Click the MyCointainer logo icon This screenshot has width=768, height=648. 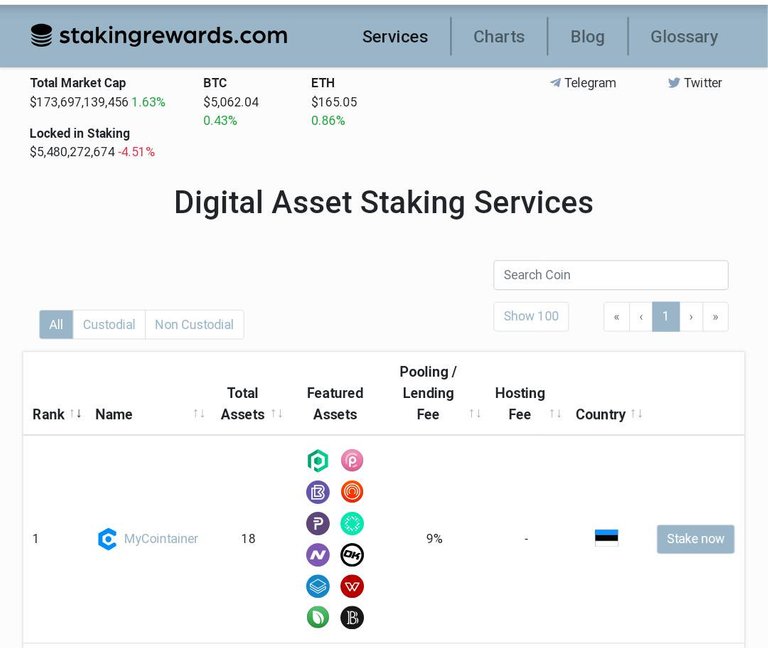coord(107,539)
